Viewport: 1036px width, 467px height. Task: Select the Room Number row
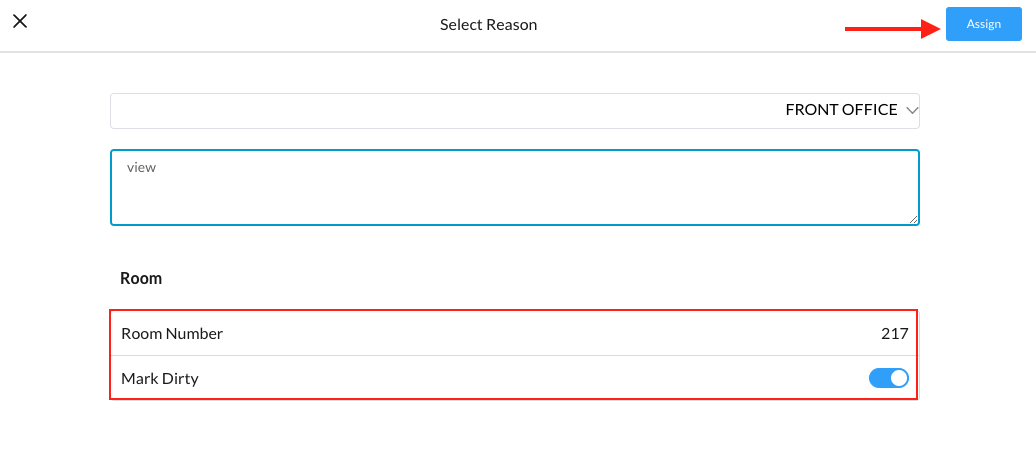click(x=514, y=334)
